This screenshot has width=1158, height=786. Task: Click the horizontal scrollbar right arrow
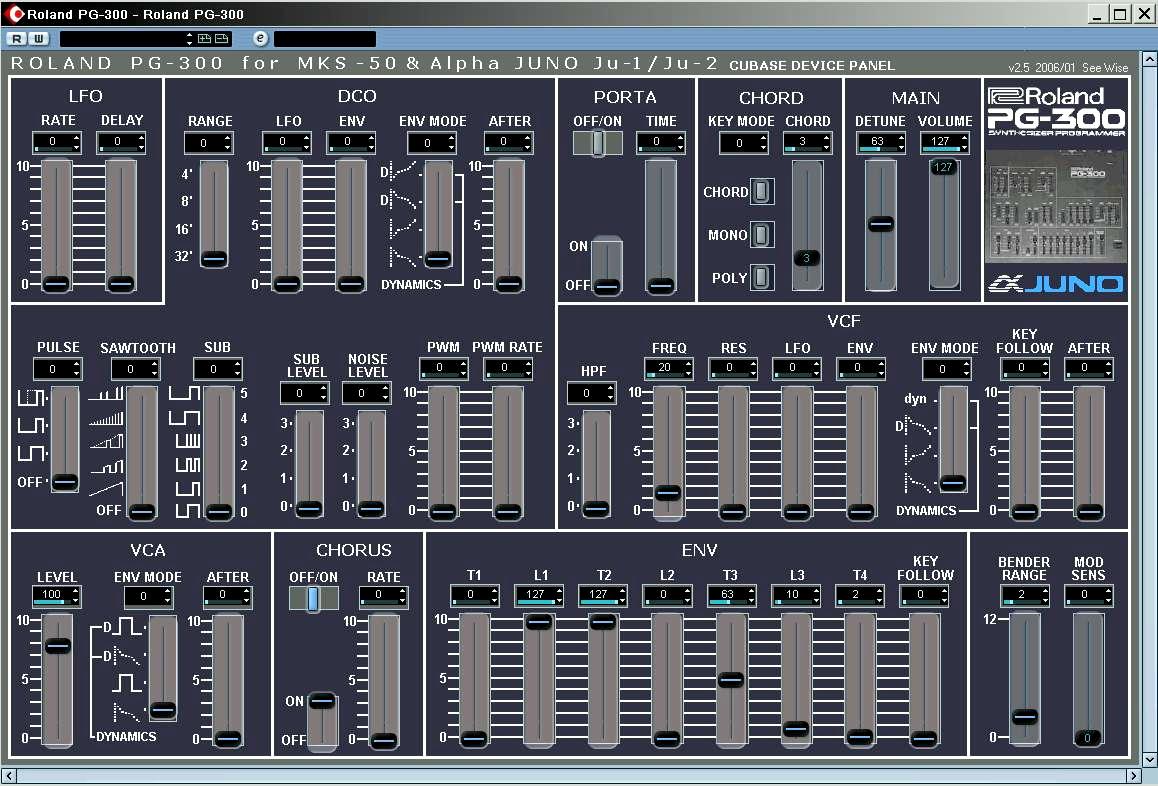coord(1134,776)
